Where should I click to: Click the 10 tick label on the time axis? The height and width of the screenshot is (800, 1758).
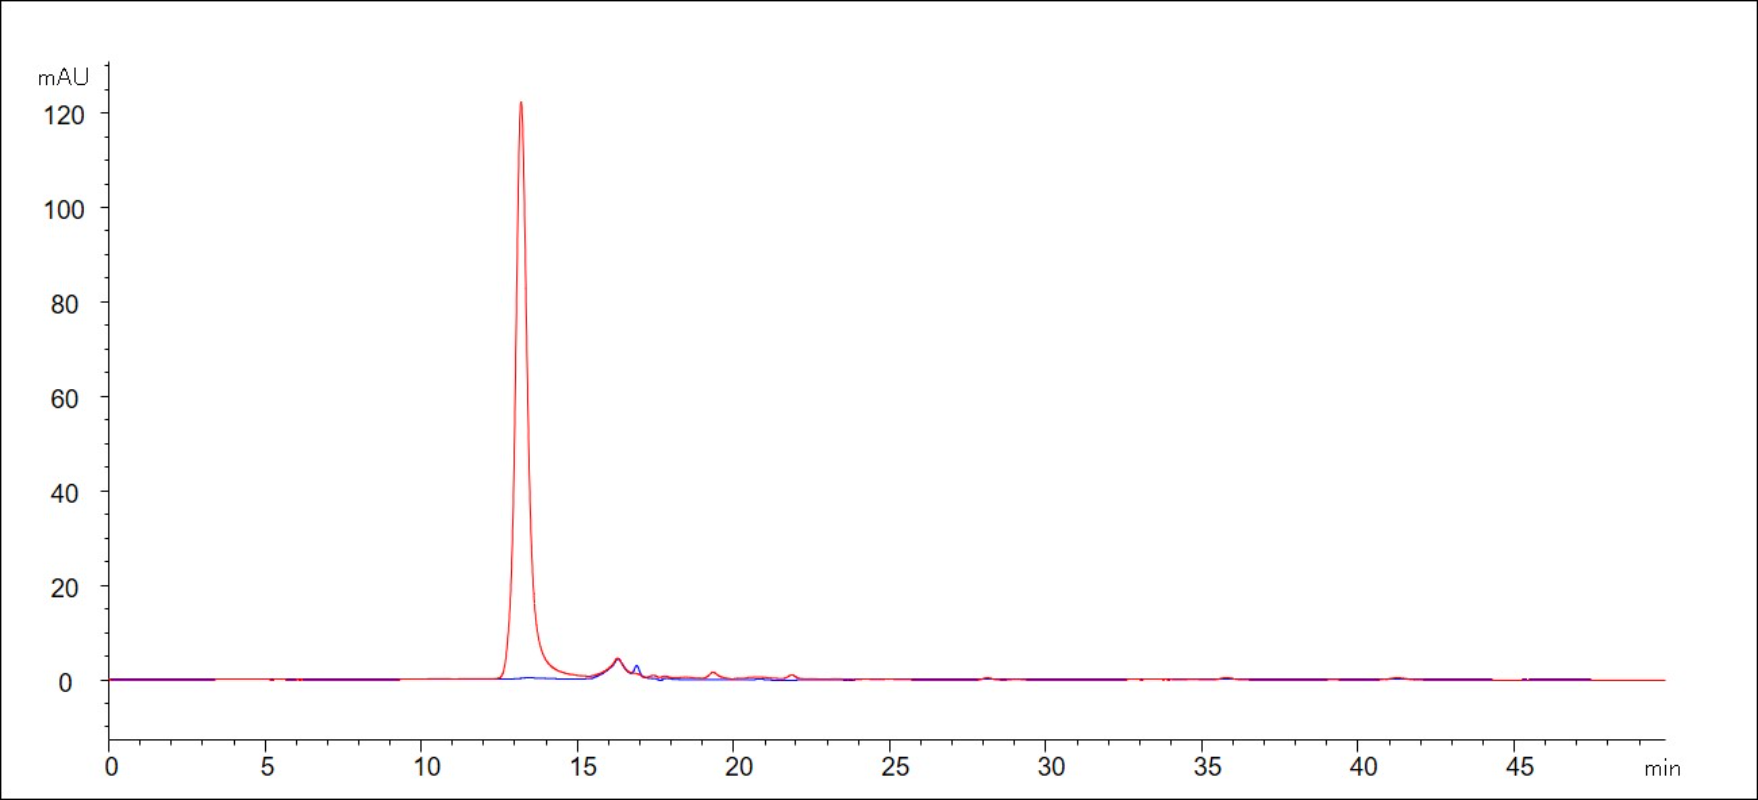tap(427, 767)
